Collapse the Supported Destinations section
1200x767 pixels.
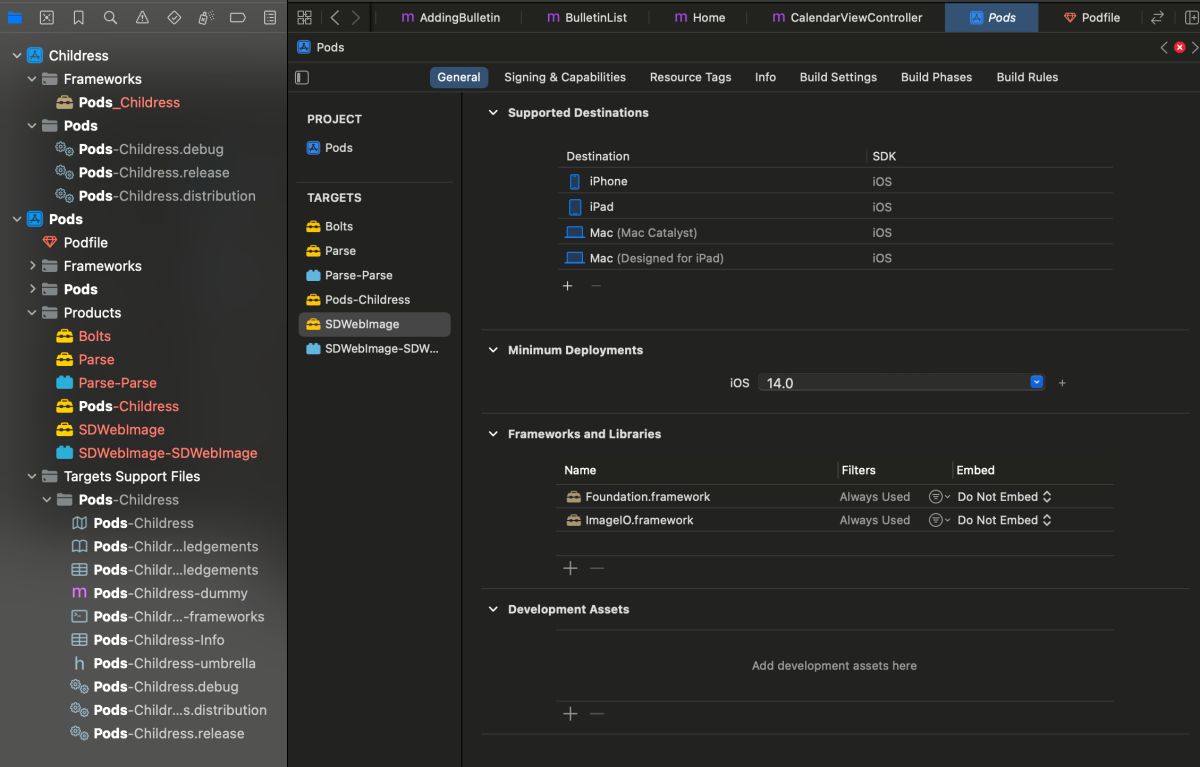[492, 113]
